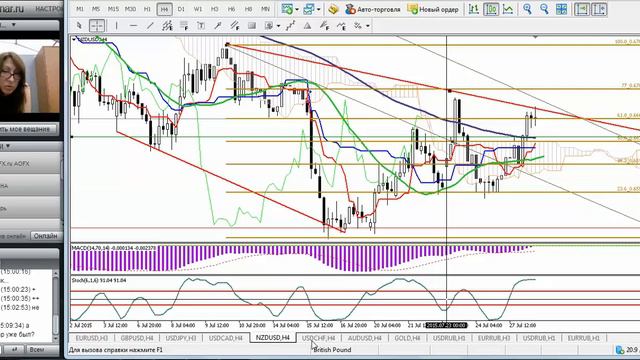640x360 pixels.
Task: Click the MetaEditor yellow book icon
Action: (333, 9)
